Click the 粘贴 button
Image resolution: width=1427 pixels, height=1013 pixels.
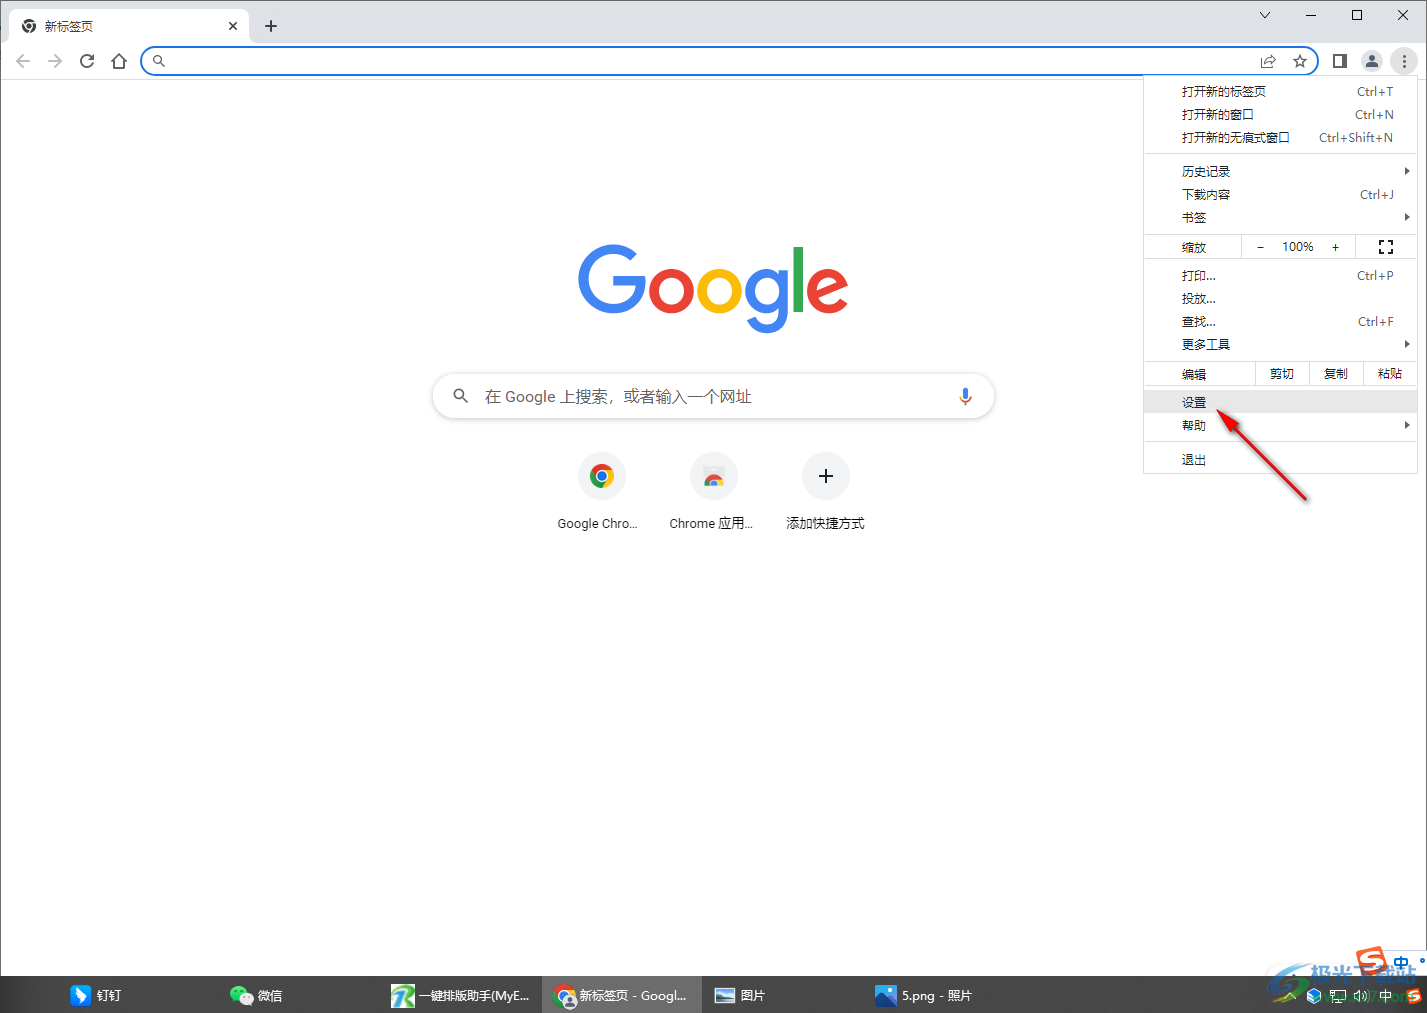click(x=1390, y=374)
